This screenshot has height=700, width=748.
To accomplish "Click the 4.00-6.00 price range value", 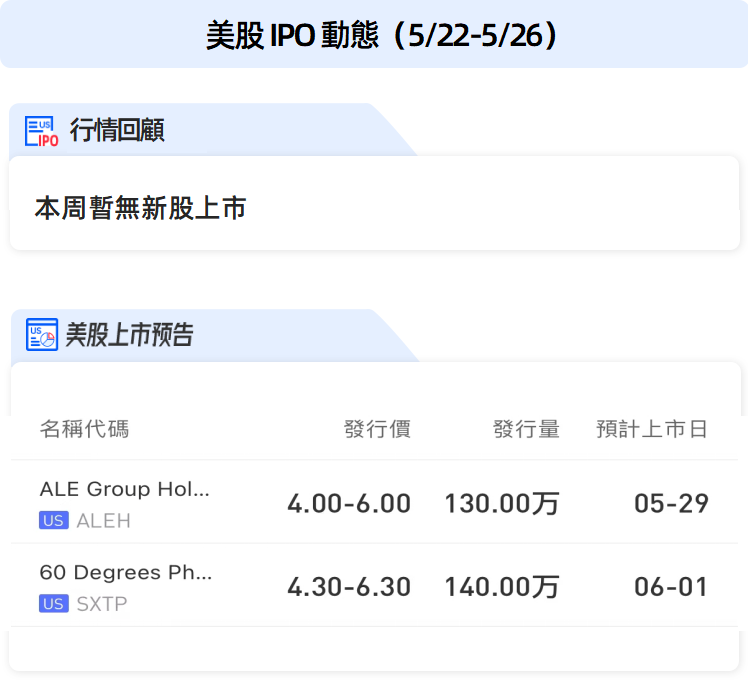I will click(349, 503).
